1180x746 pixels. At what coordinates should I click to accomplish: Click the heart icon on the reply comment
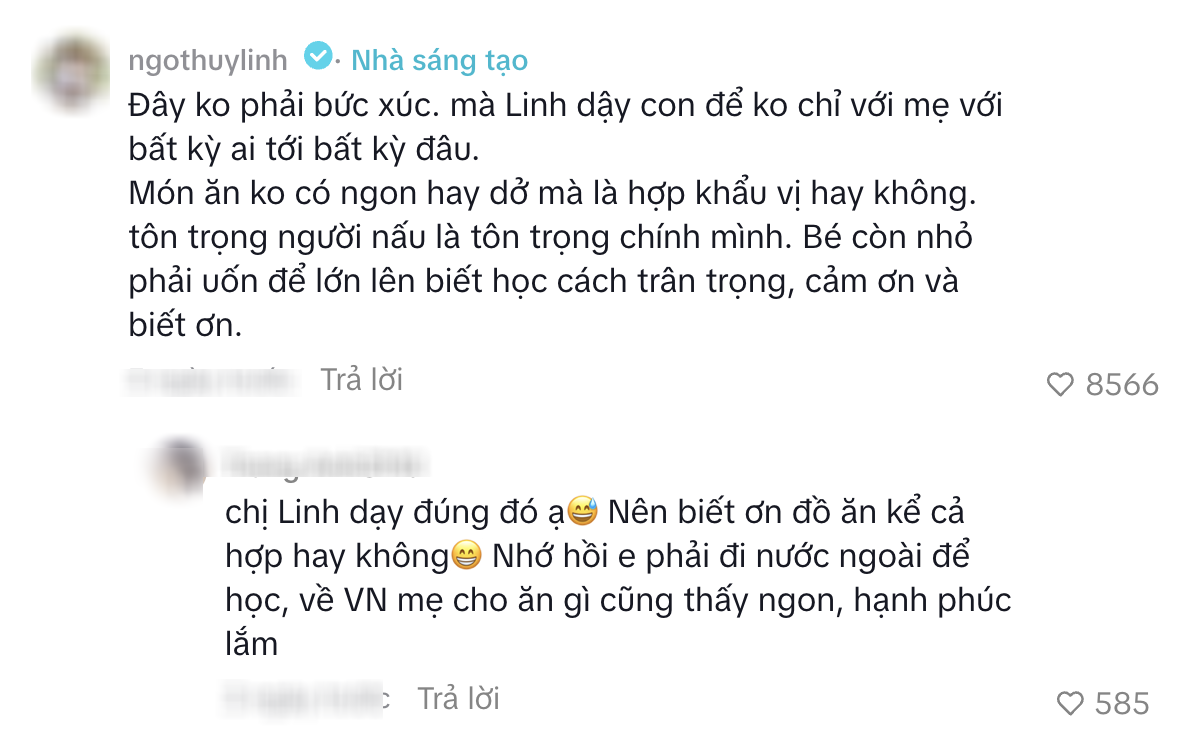(1070, 701)
